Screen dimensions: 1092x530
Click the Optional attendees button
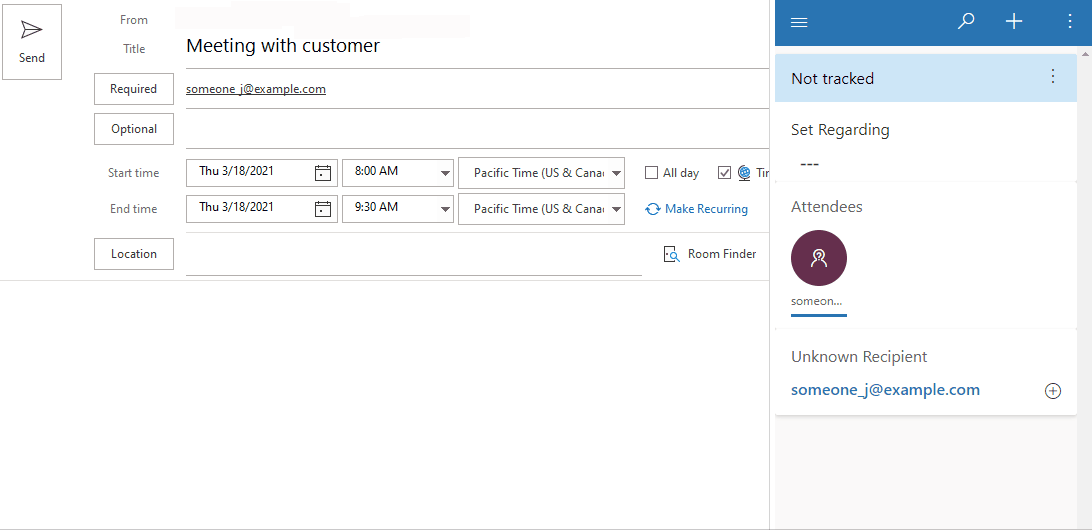134,129
